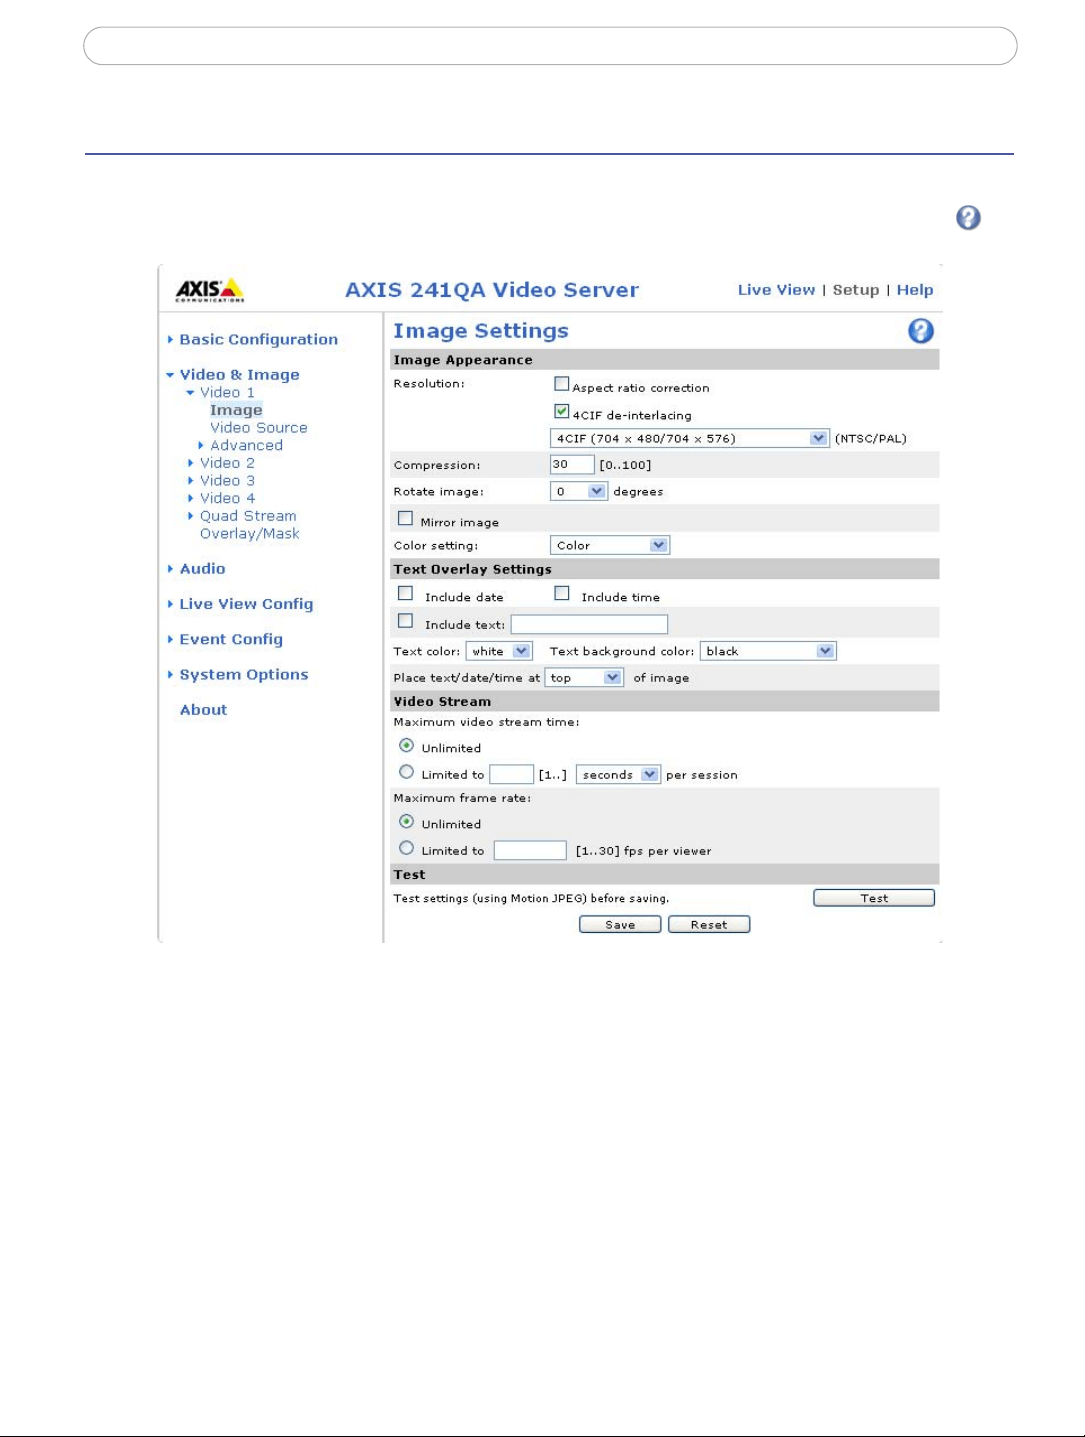Uncheck 4CIF de-interlacing checkbox

click(x=562, y=411)
